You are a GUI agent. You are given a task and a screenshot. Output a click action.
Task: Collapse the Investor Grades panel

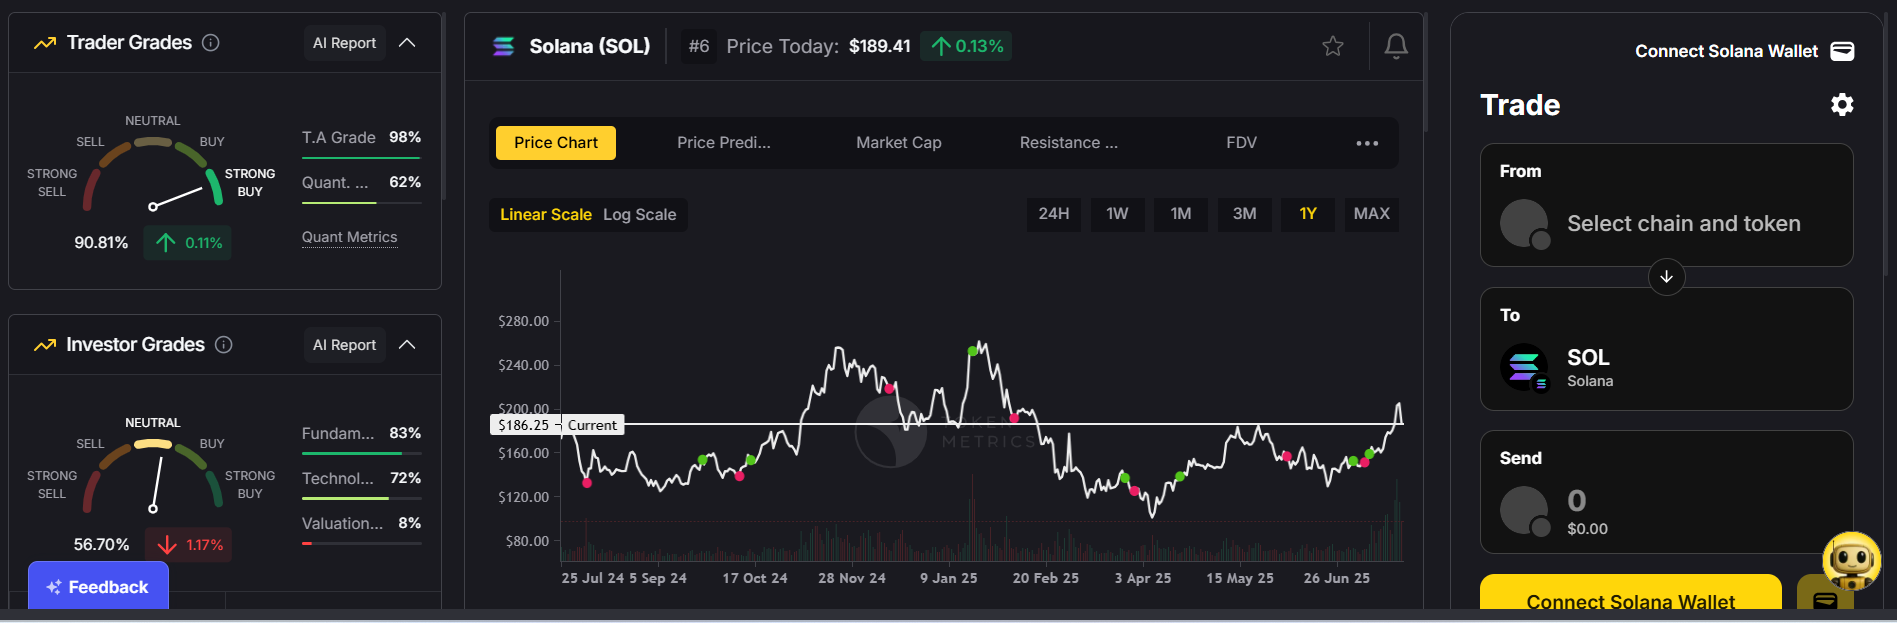[x=407, y=345]
